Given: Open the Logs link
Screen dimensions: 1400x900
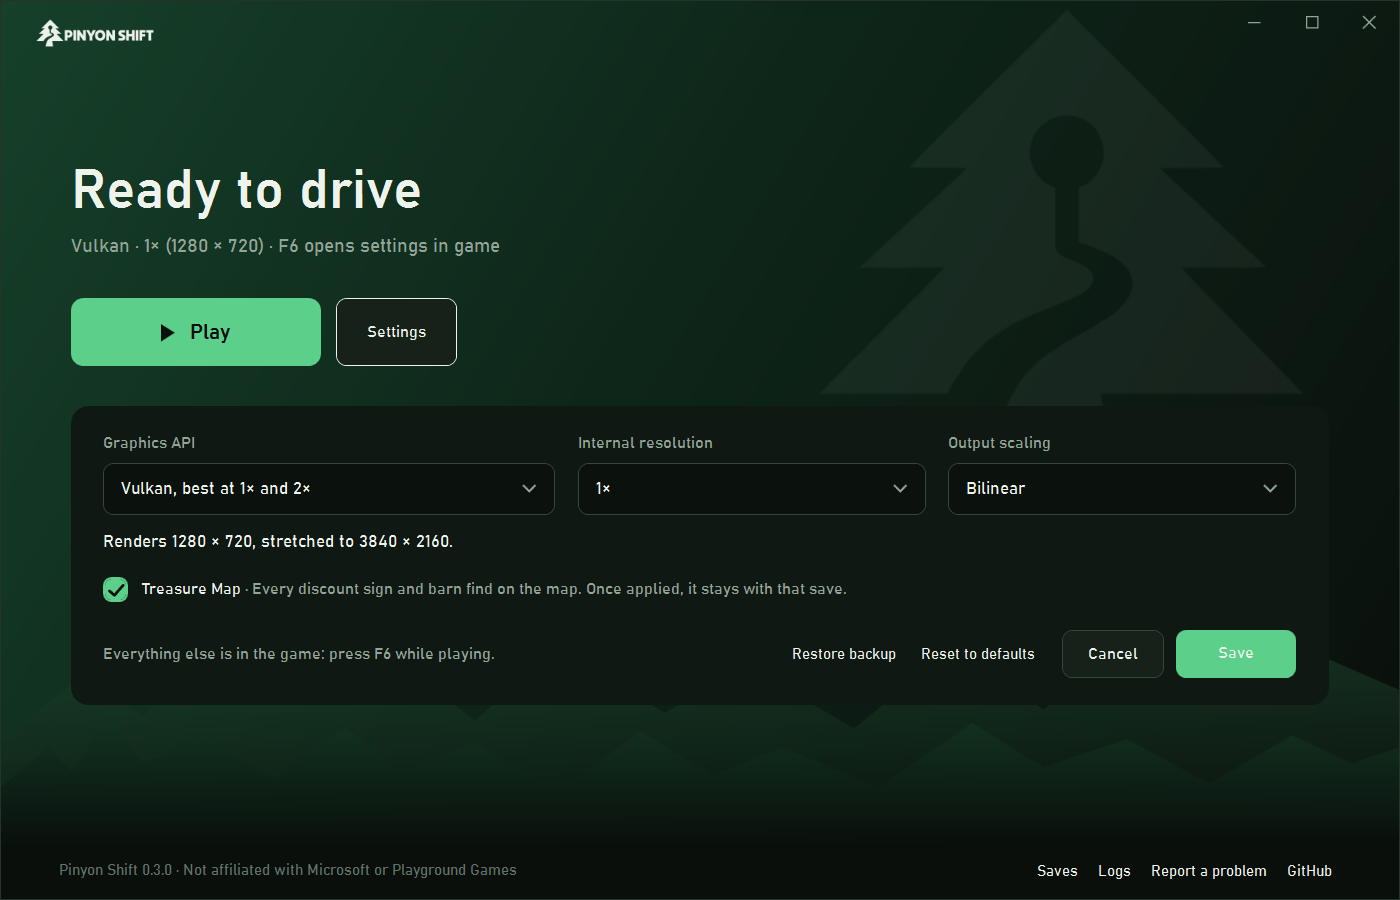Looking at the screenshot, I should click(1114, 871).
